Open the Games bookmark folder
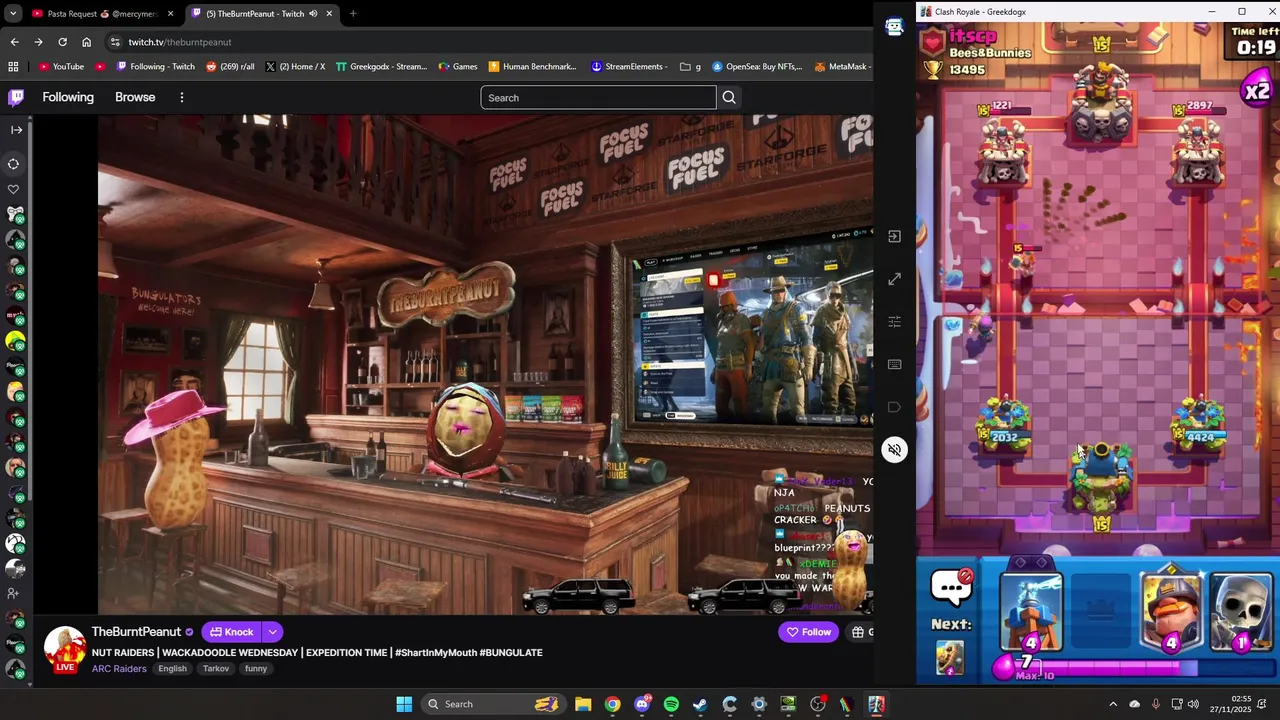1280x720 pixels. (458, 67)
